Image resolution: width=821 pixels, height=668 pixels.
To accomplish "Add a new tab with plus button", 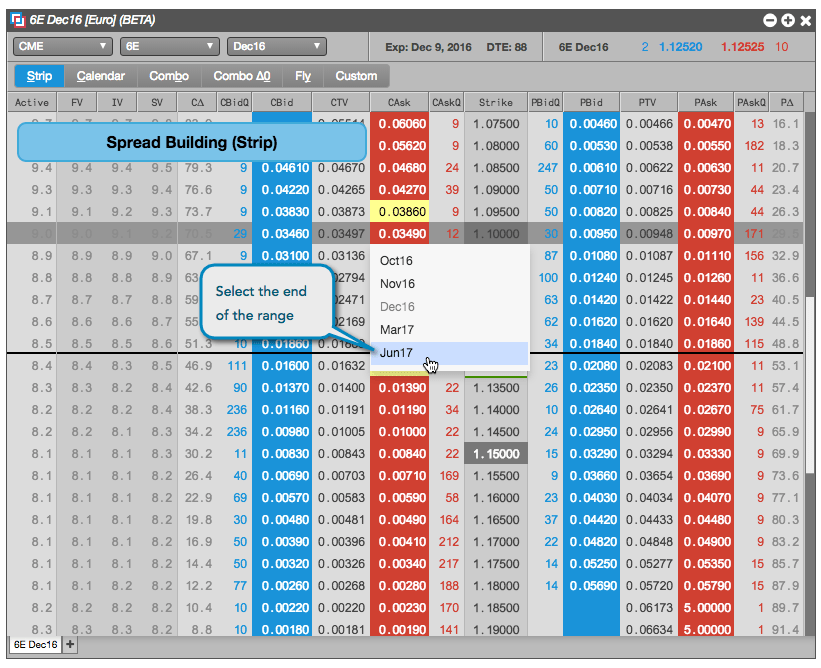I will click(70, 645).
